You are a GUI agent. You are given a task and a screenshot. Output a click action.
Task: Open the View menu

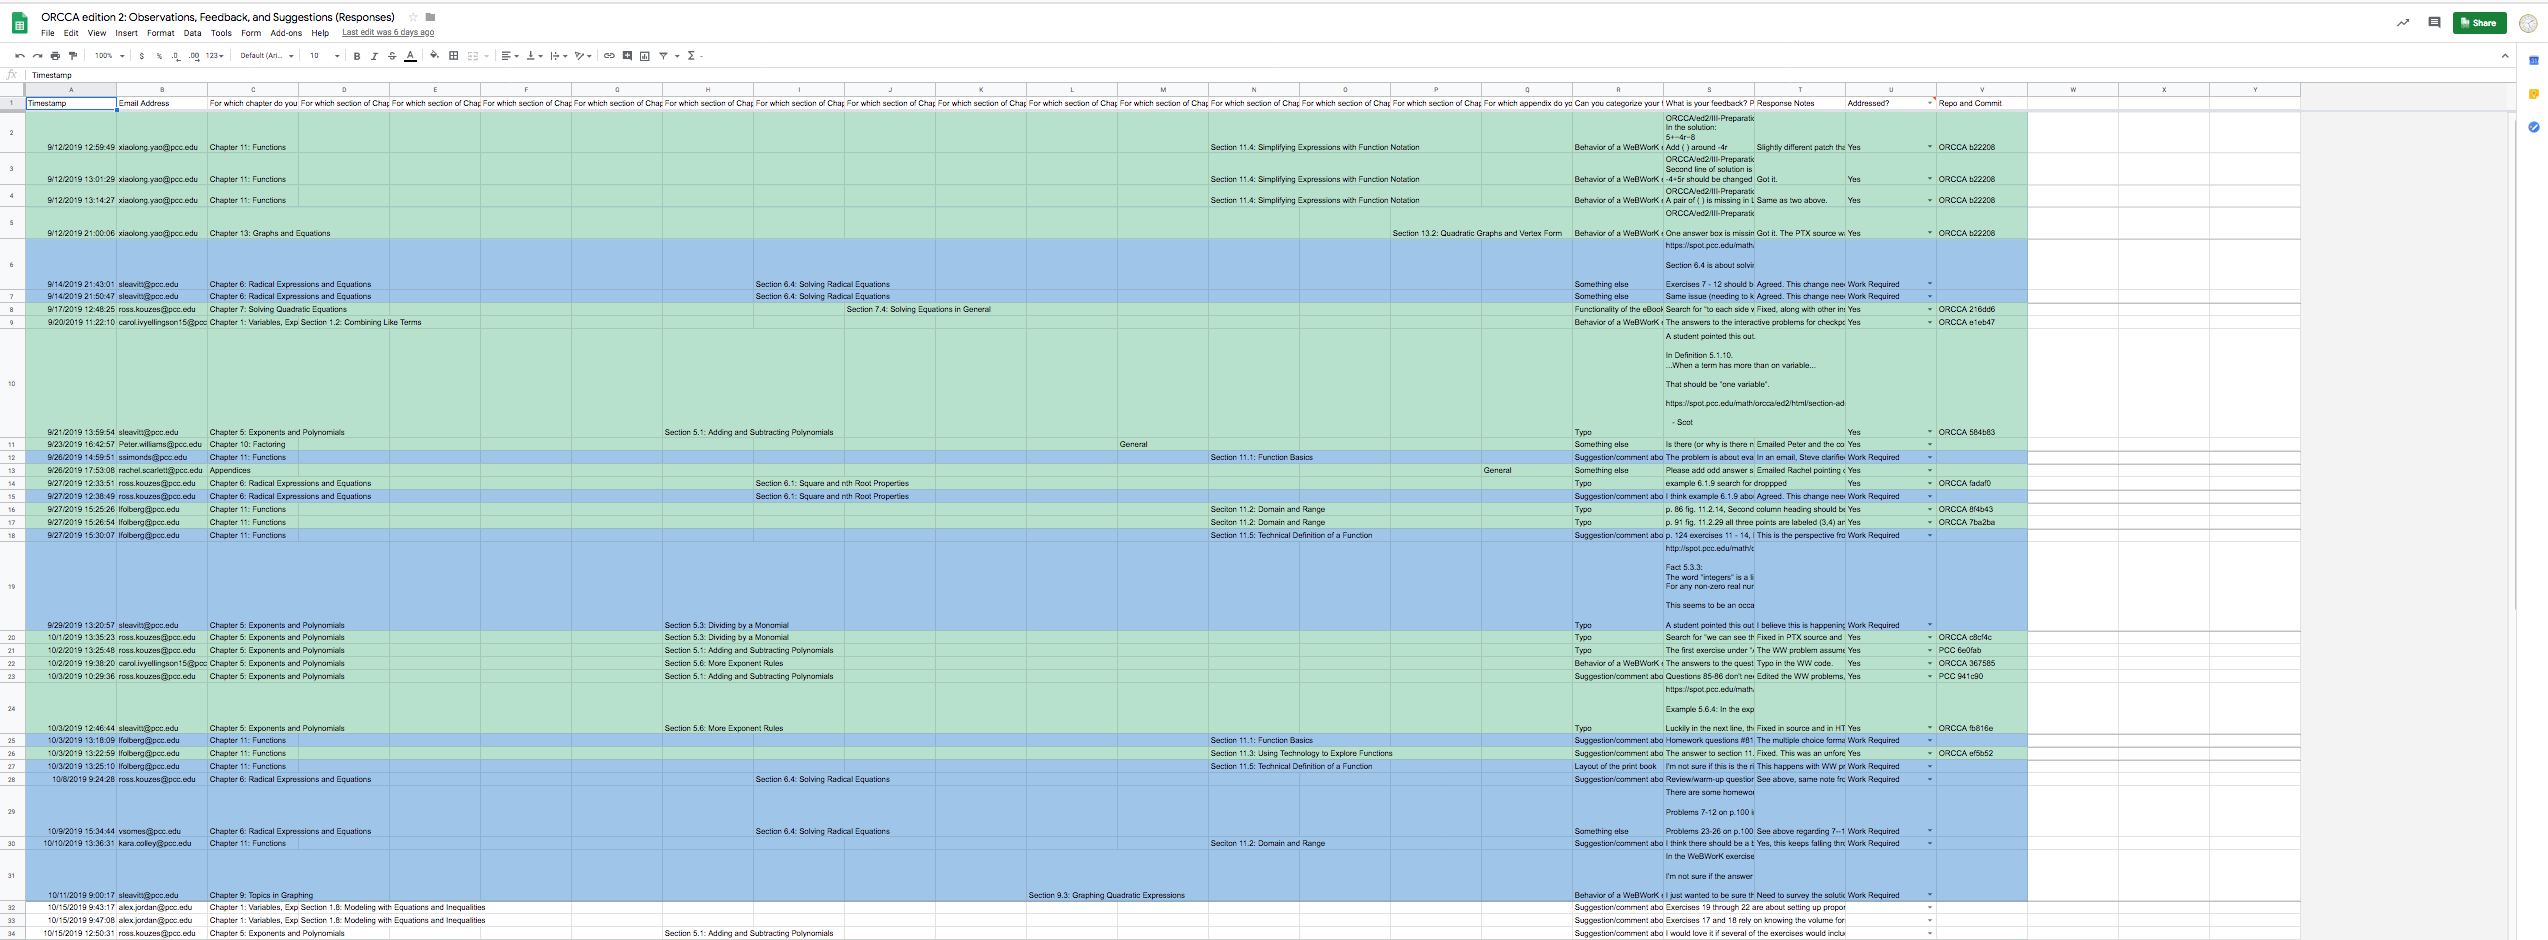click(x=97, y=33)
